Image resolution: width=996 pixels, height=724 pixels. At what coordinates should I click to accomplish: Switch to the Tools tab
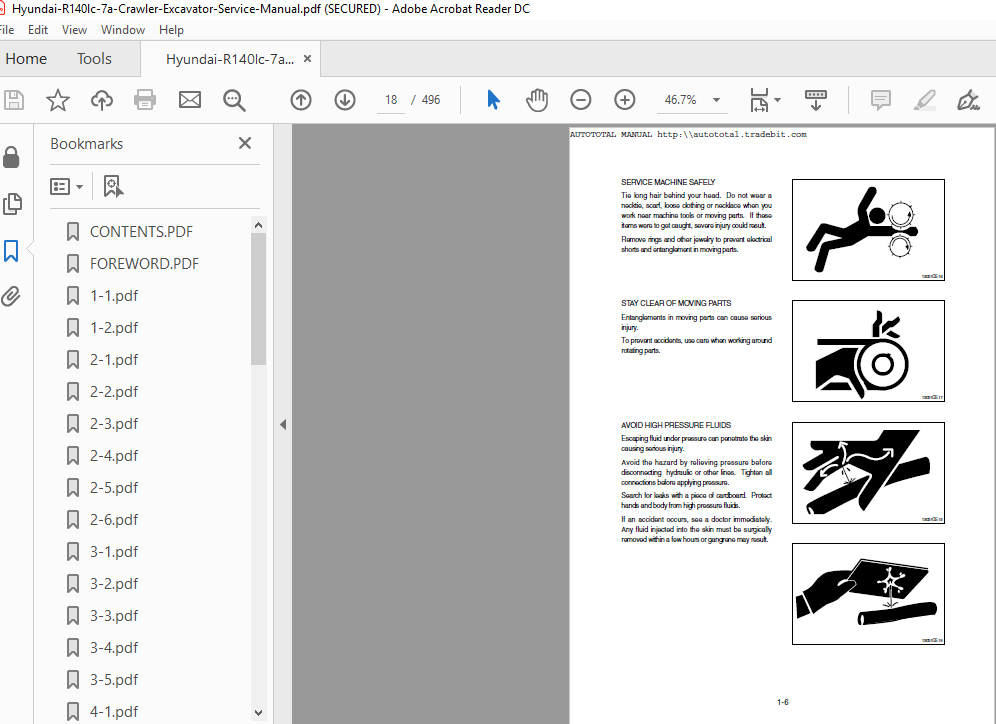[x=94, y=58]
